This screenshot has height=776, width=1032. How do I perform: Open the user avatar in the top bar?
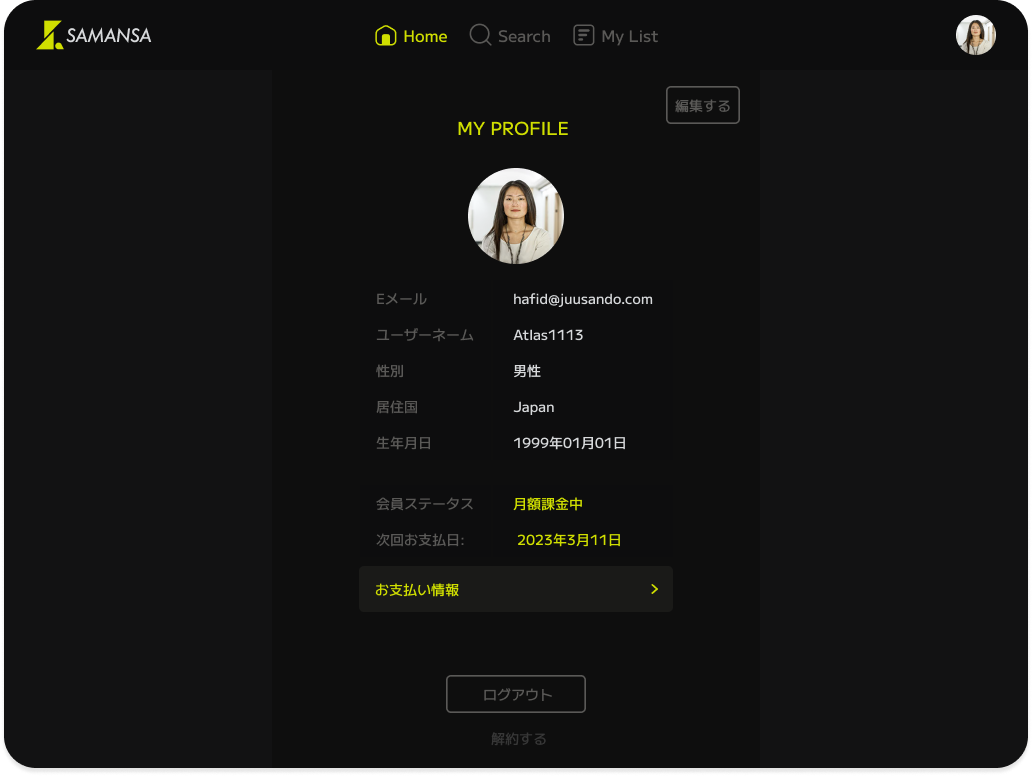pos(975,35)
